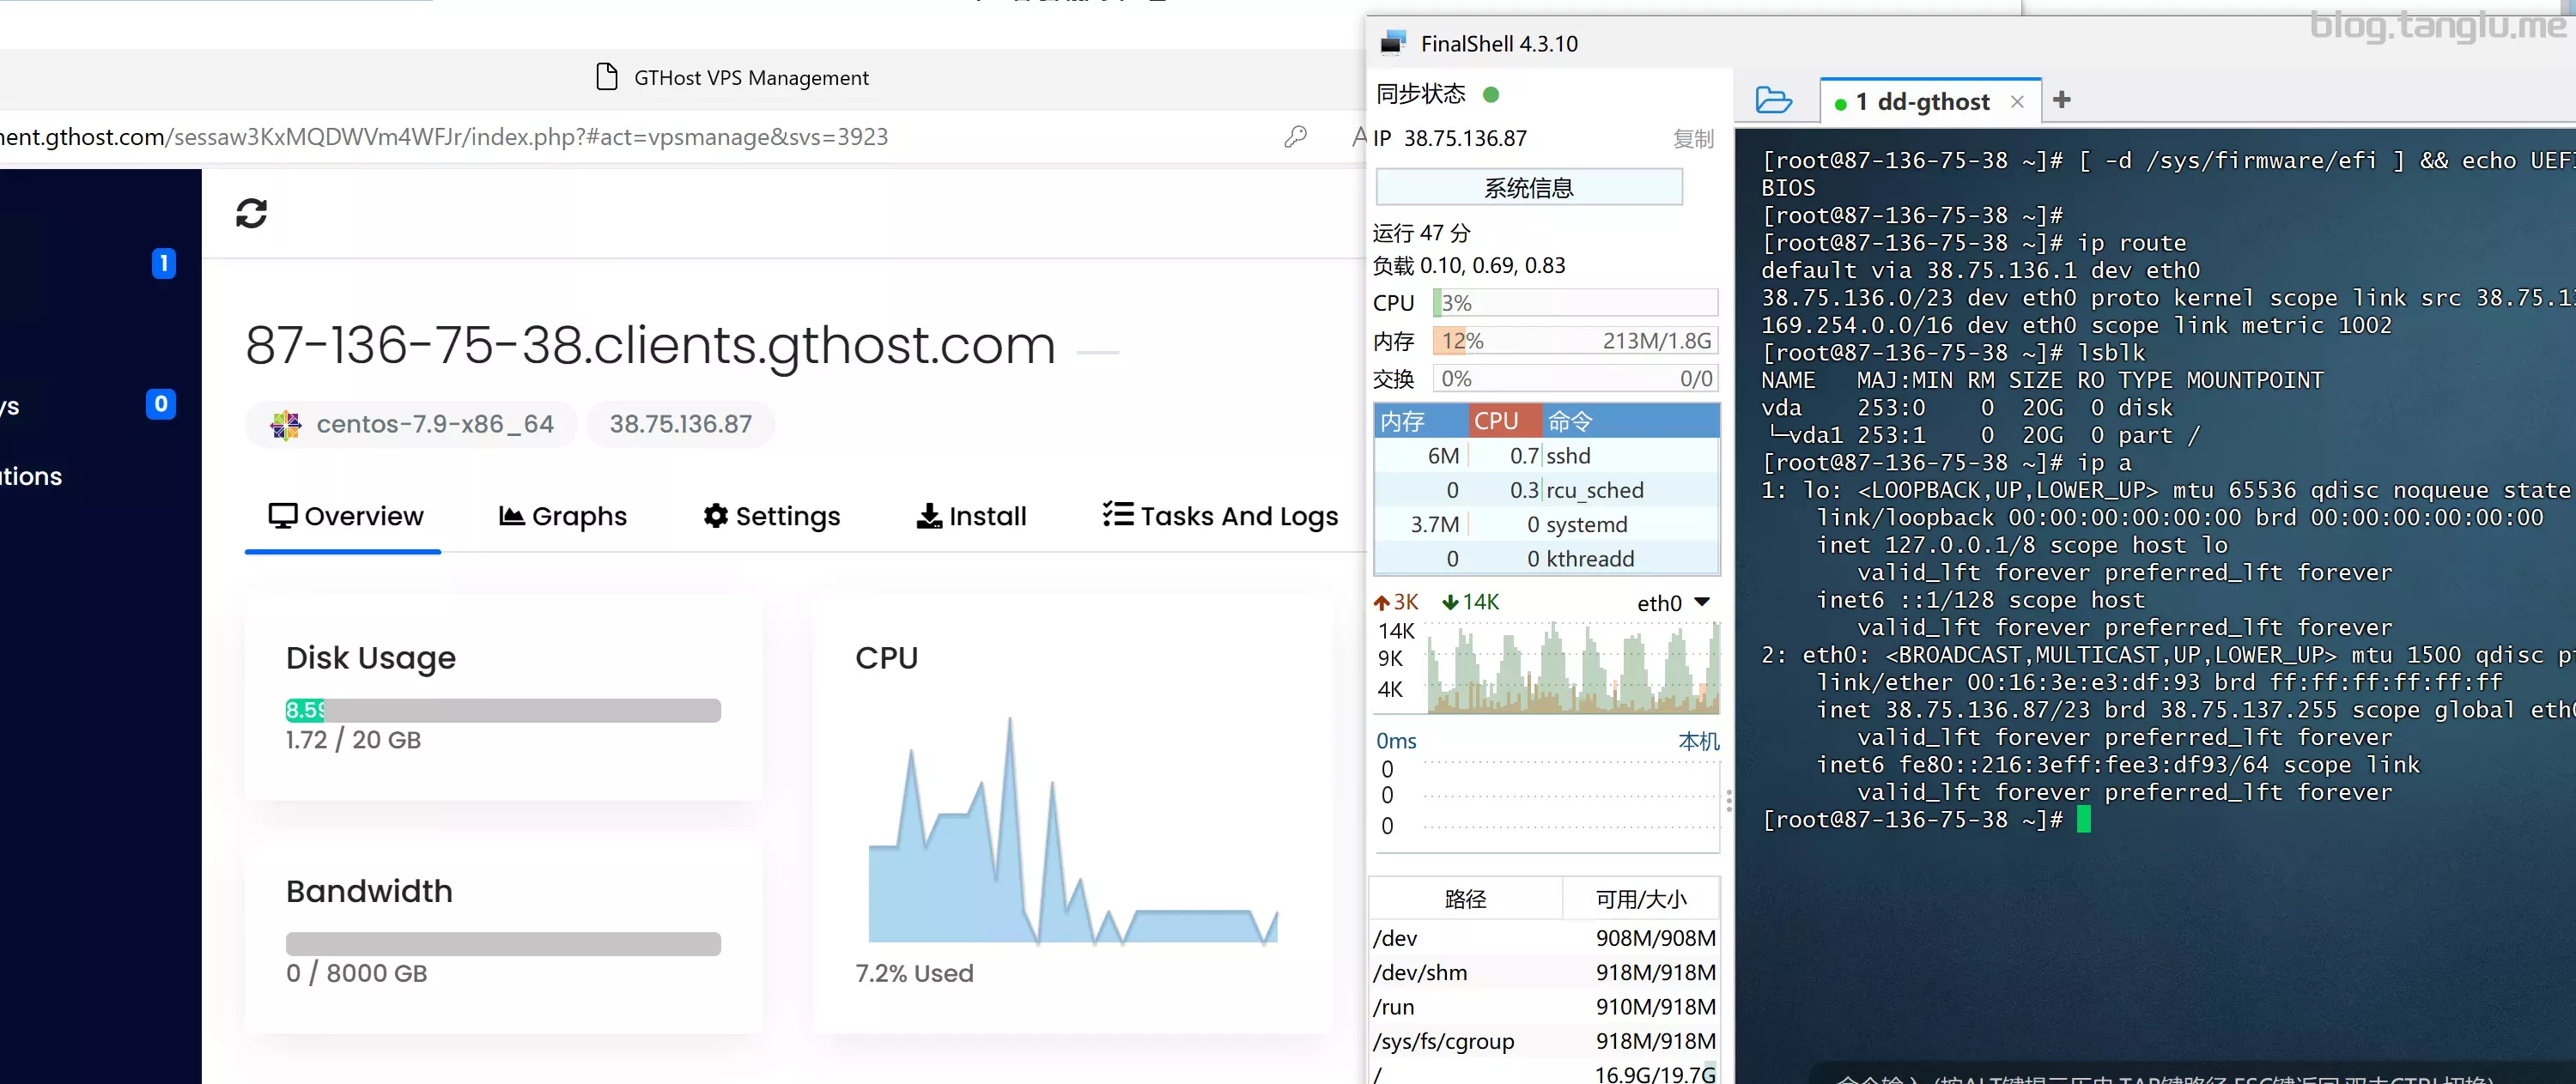Click the Disk Usage progress bar
The image size is (2576, 1084).
pos(503,710)
